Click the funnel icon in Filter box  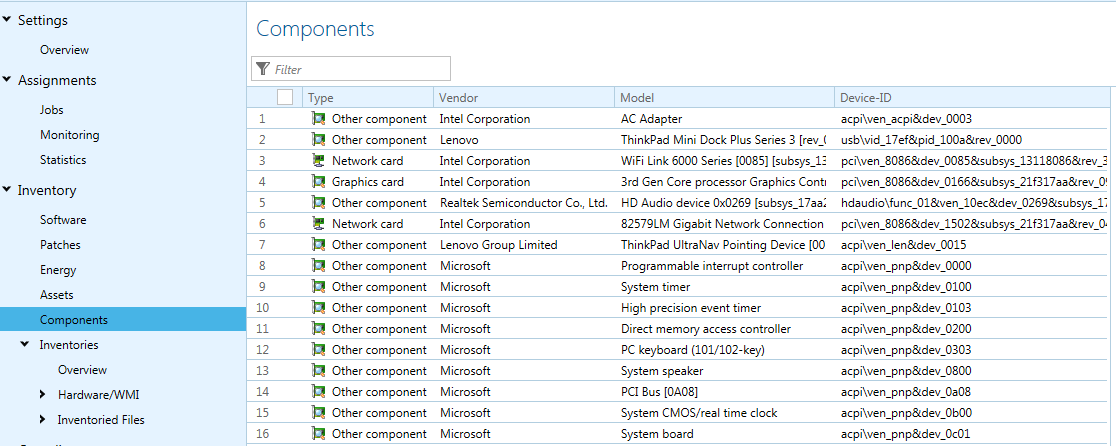[x=263, y=69]
